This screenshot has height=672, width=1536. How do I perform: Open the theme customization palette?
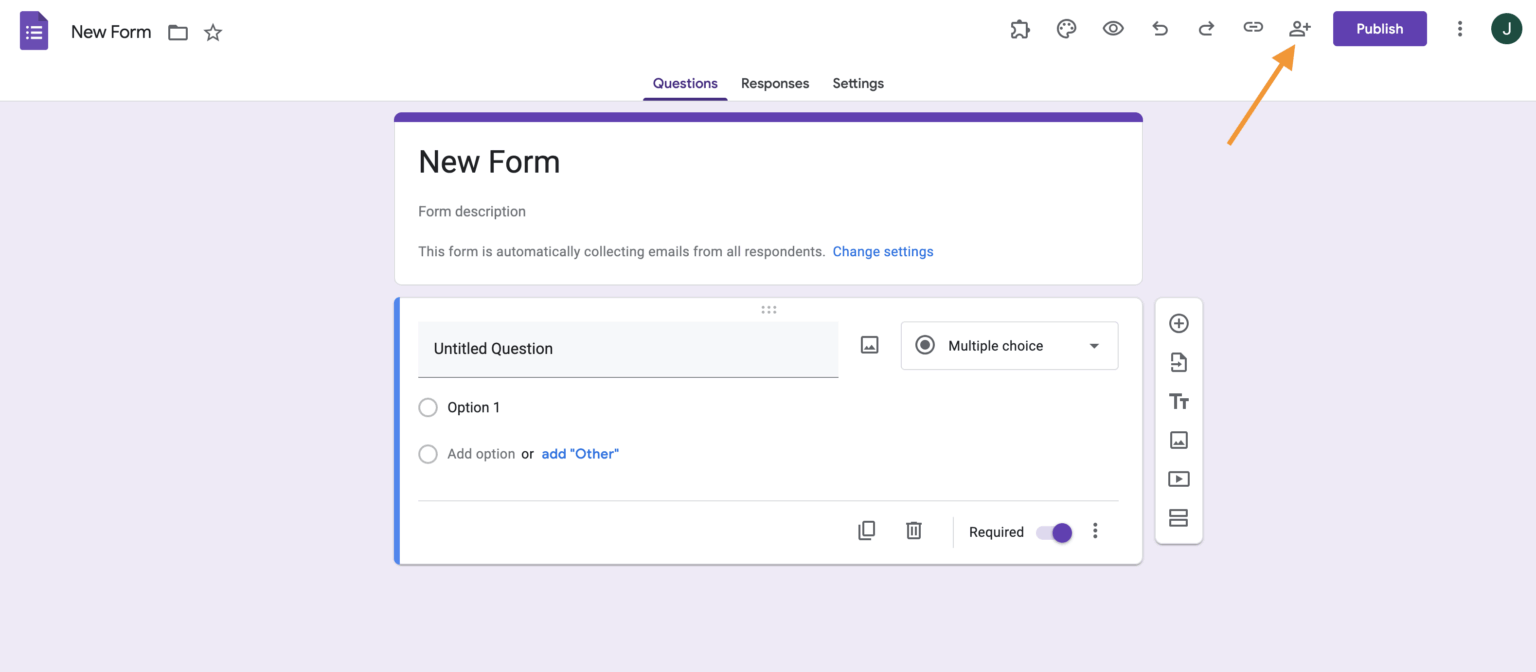[1066, 28]
